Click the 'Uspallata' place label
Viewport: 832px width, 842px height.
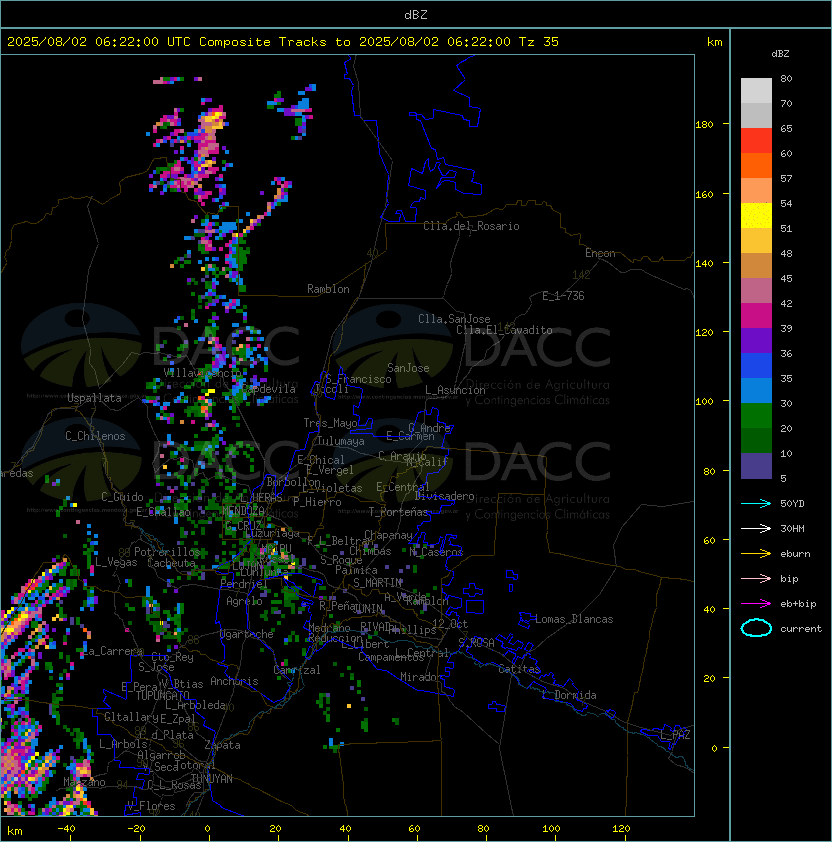pos(94,398)
